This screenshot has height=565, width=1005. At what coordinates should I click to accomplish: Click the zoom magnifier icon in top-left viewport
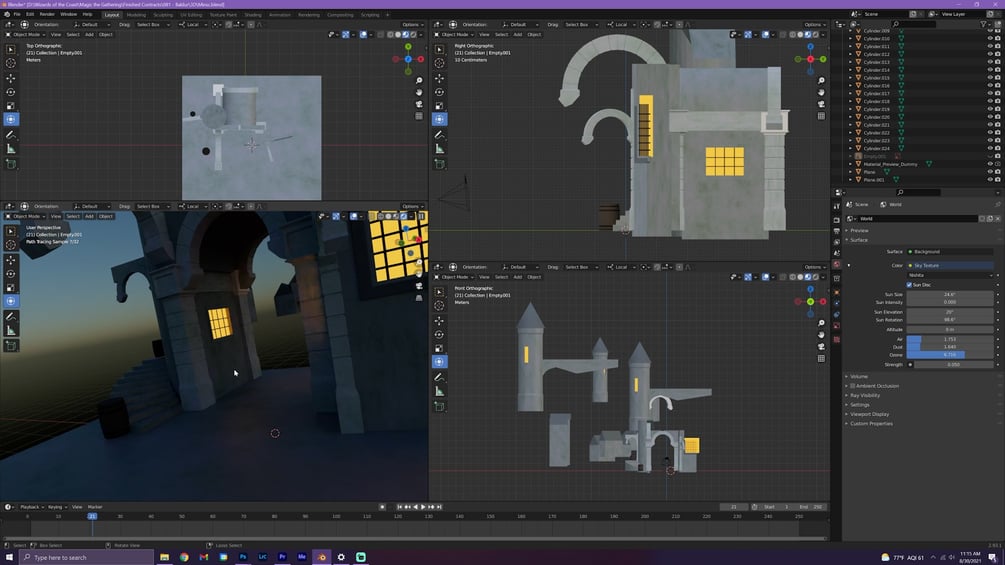coord(419,80)
